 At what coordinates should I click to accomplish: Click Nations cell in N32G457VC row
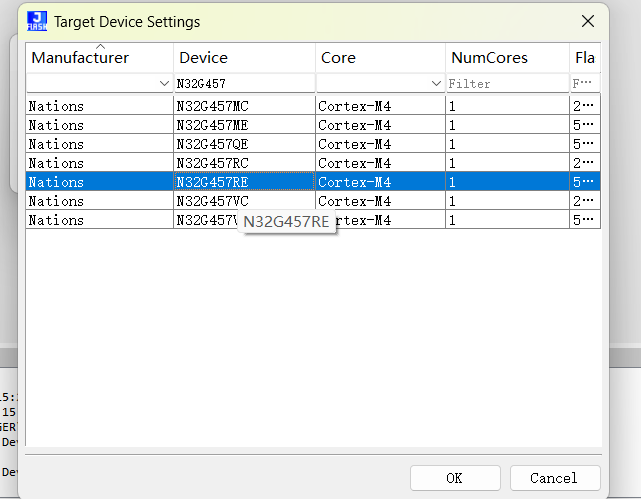[99, 201]
